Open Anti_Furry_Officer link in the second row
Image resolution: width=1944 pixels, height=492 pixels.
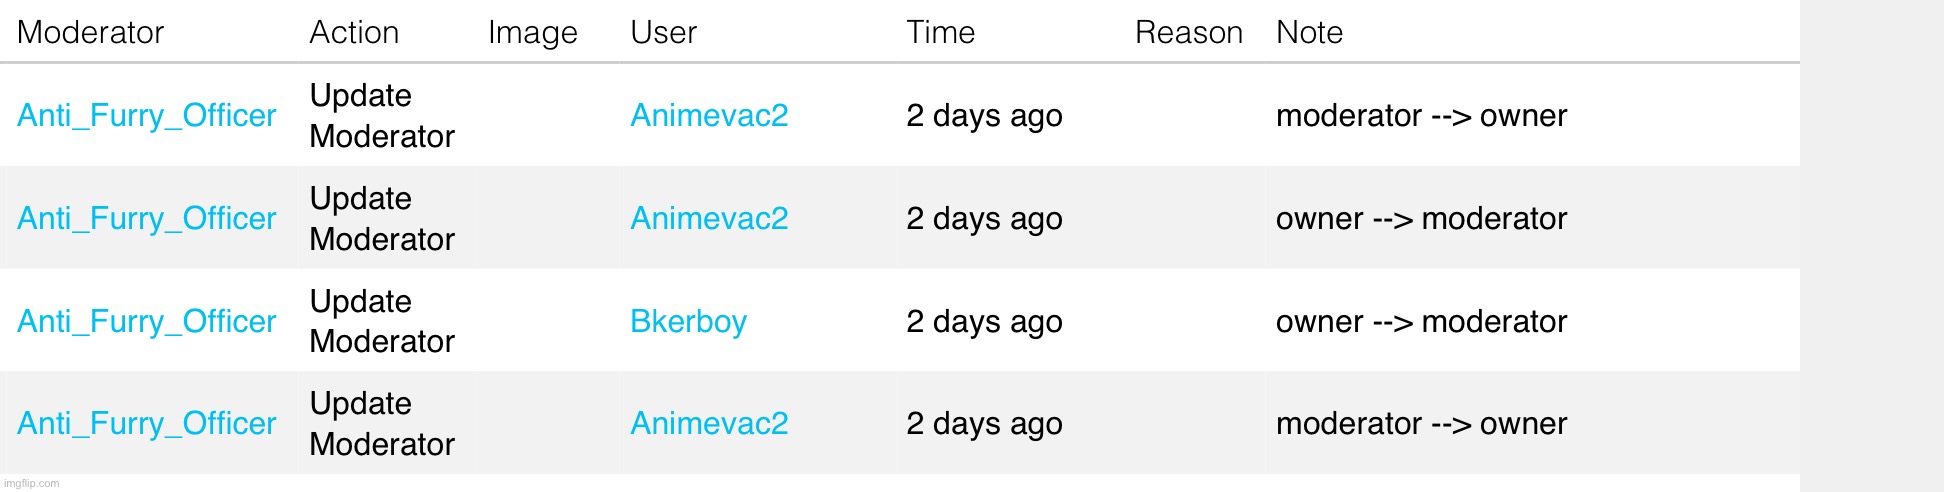coord(146,218)
